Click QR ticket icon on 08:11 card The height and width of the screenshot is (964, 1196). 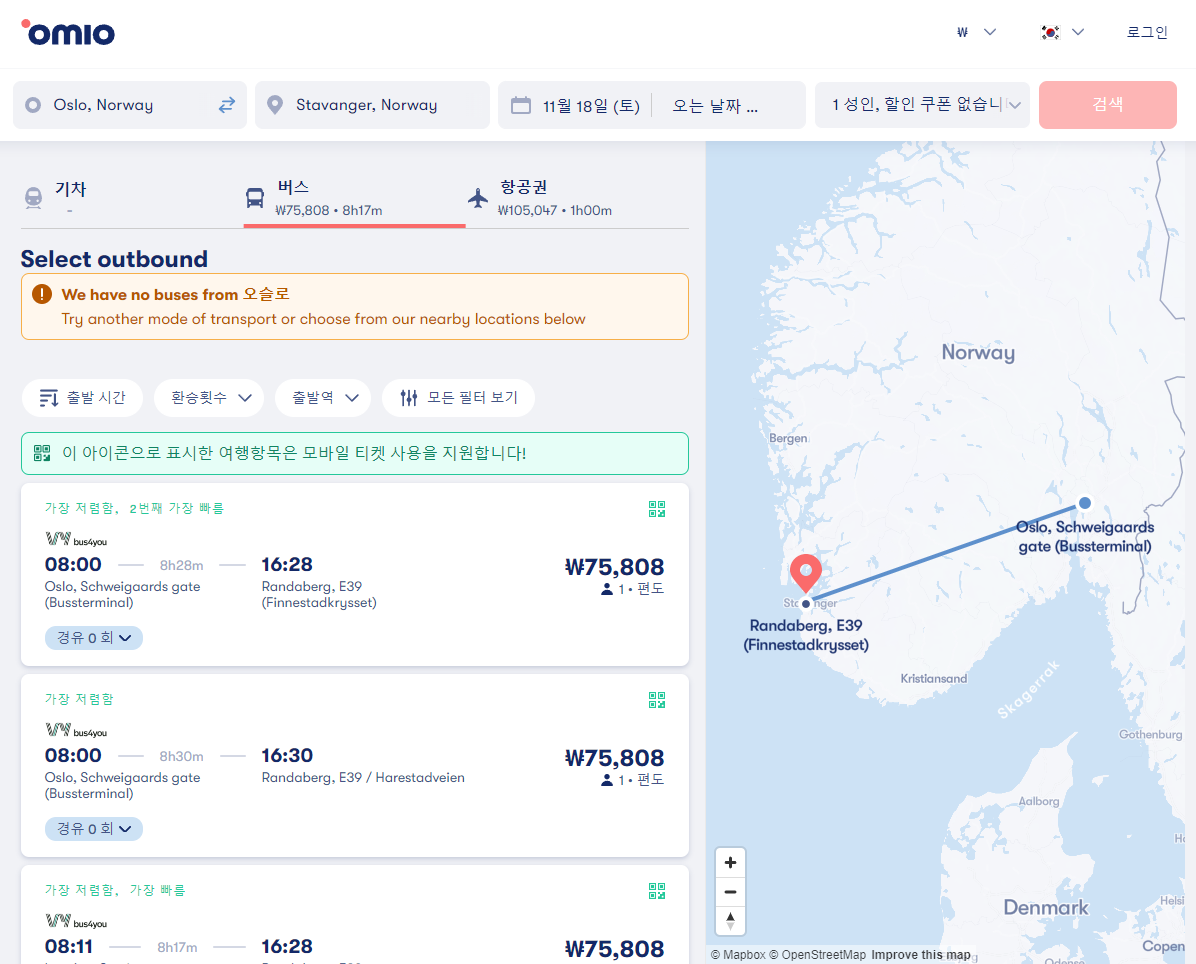tap(657, 891)
